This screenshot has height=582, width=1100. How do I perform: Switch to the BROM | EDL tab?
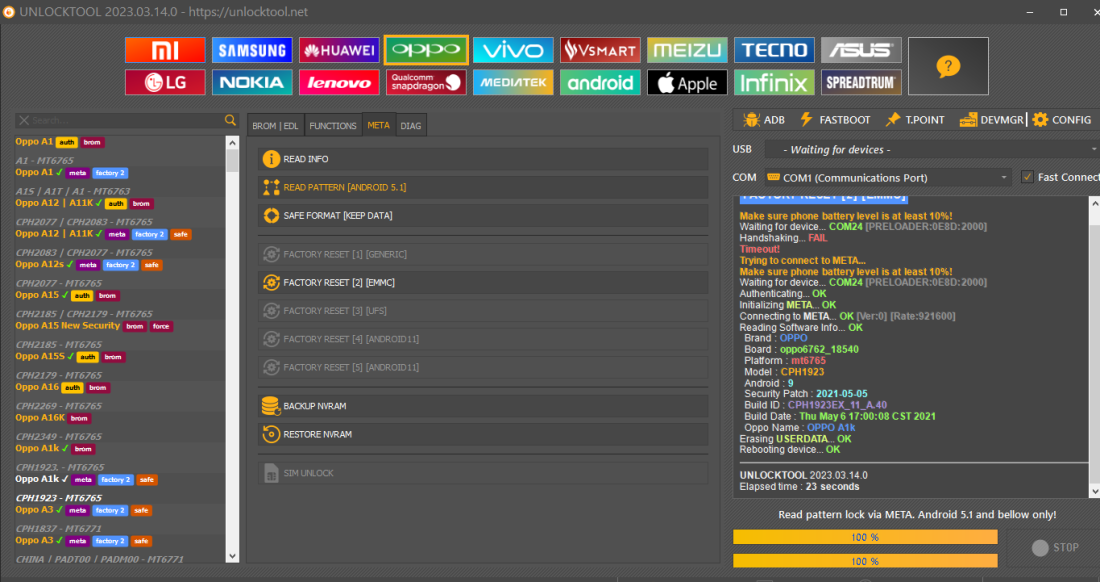pyautogui.click(x=275, y=126)
